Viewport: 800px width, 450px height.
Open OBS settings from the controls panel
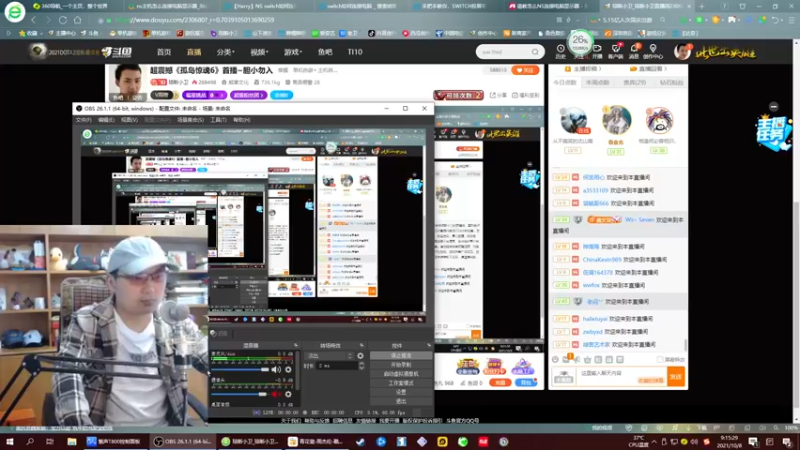401,392
